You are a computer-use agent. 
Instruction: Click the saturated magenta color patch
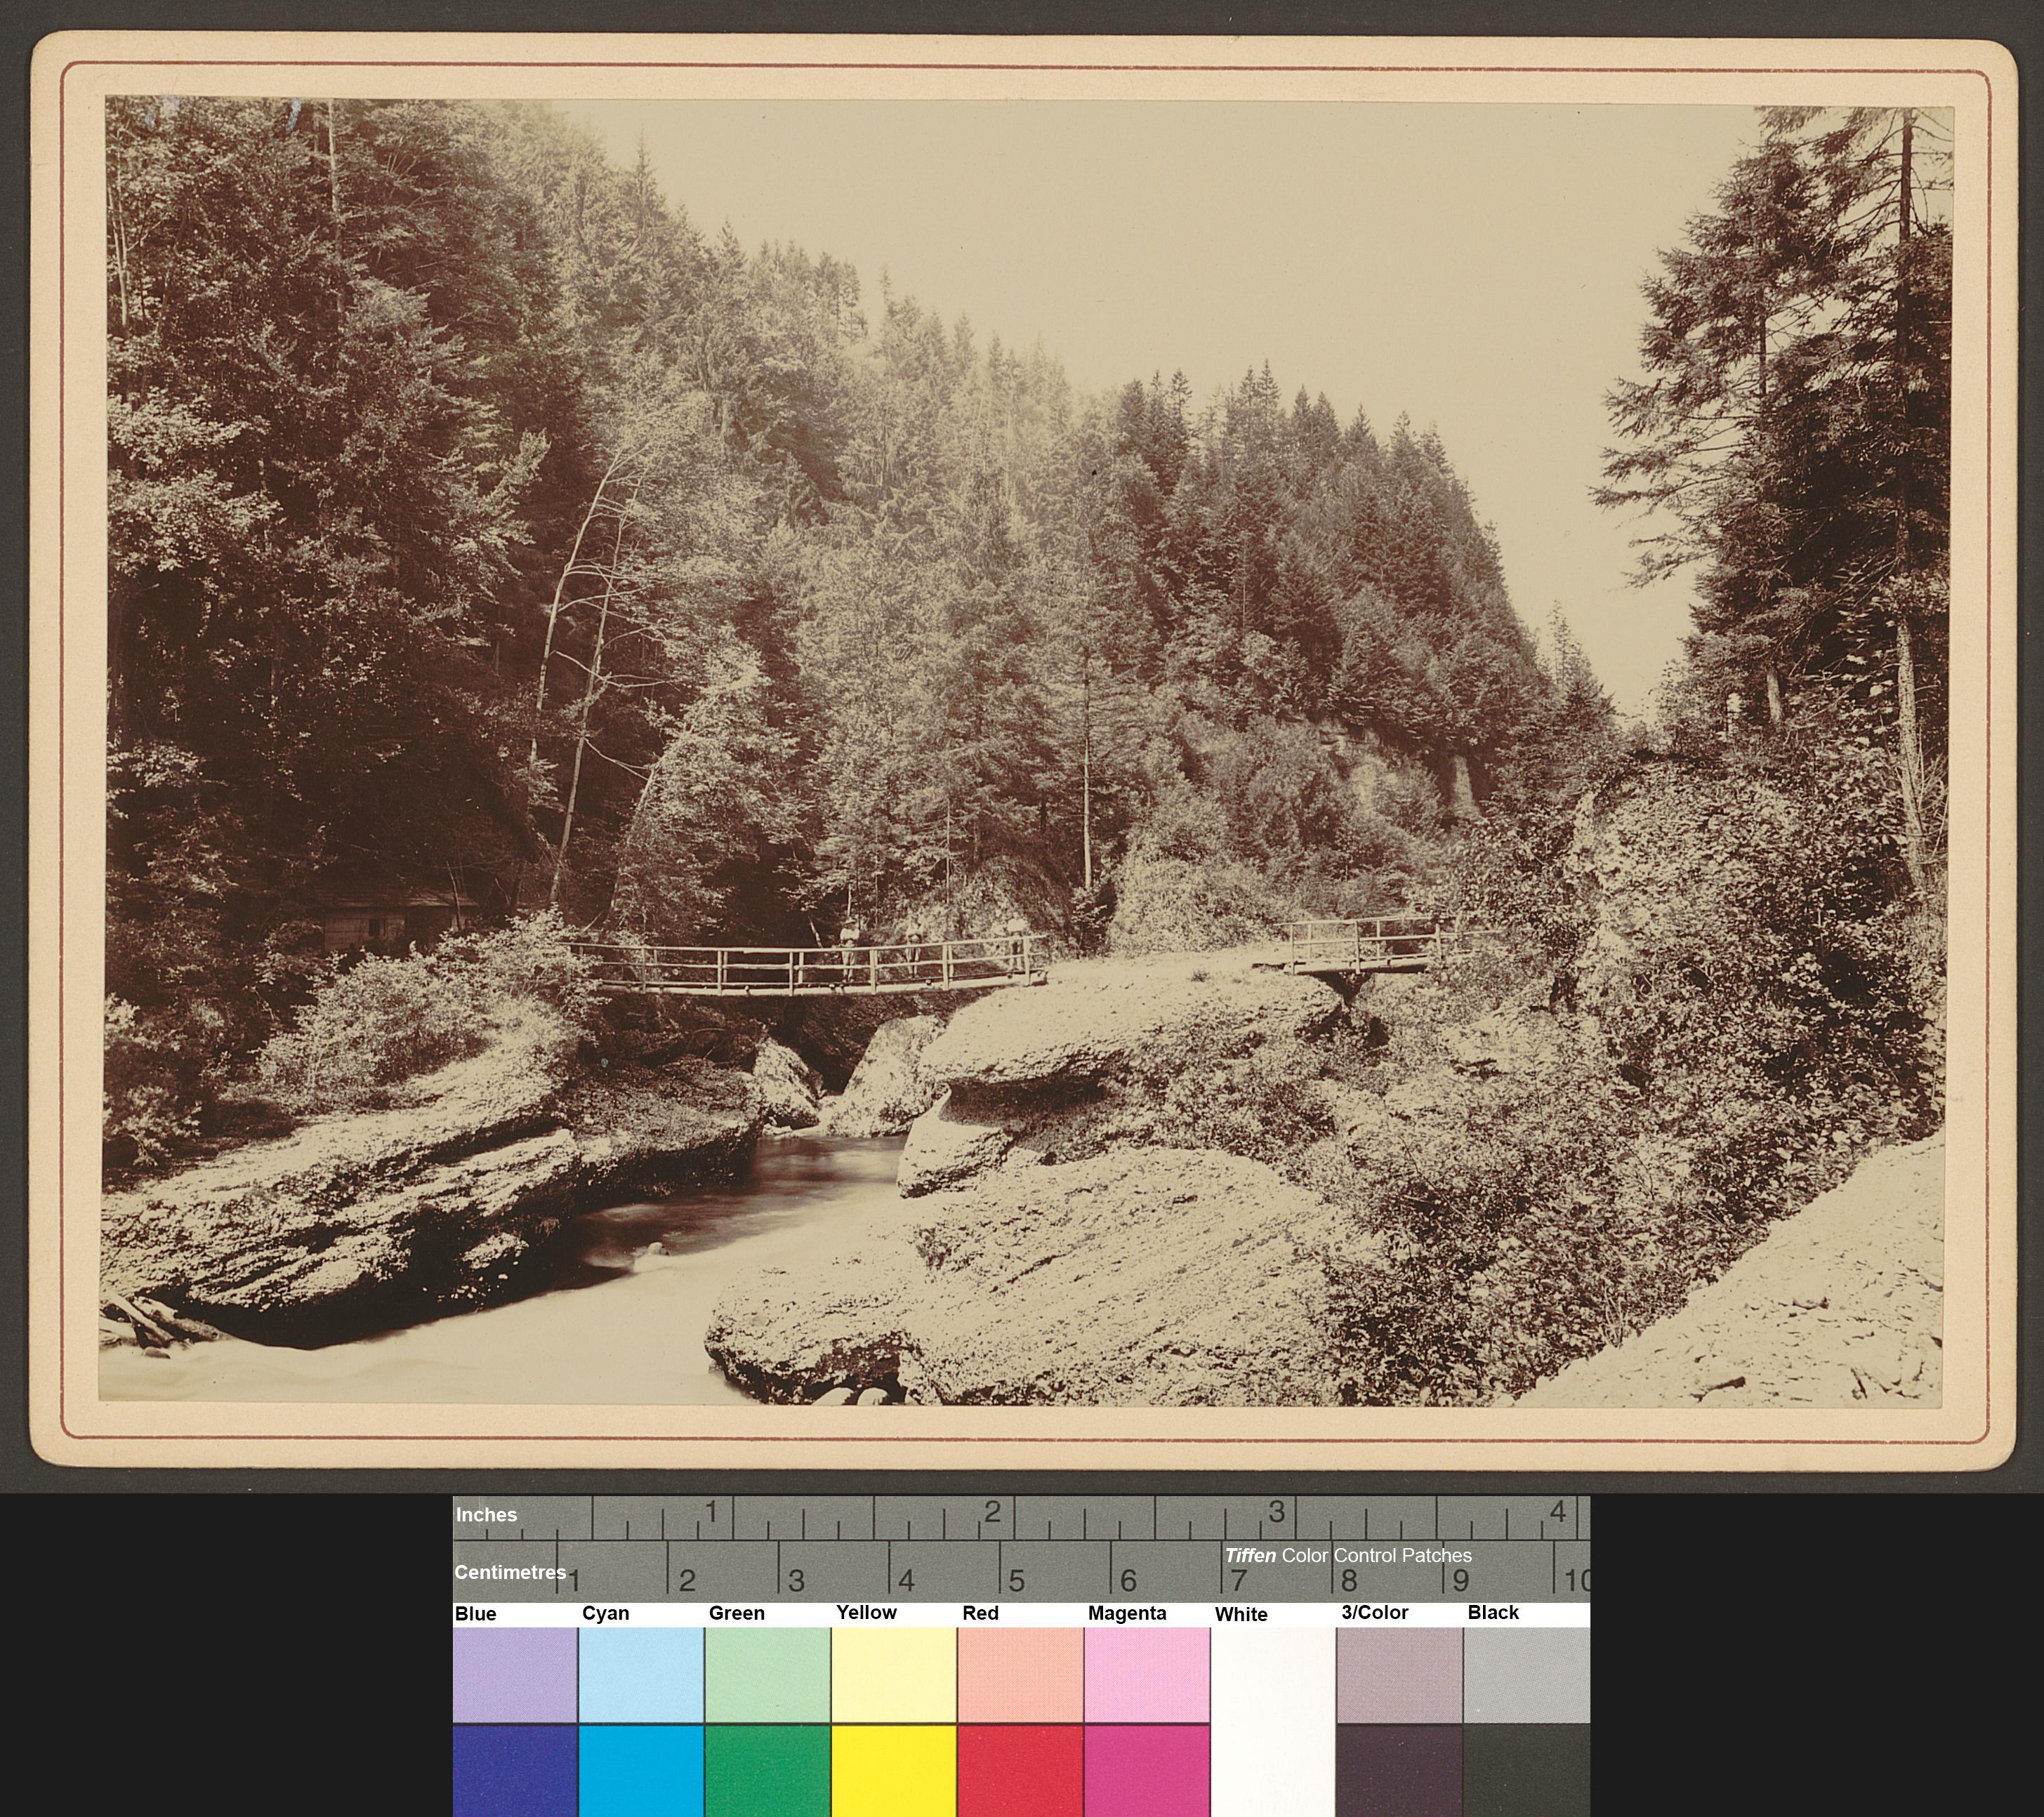coord(1147,1771)
